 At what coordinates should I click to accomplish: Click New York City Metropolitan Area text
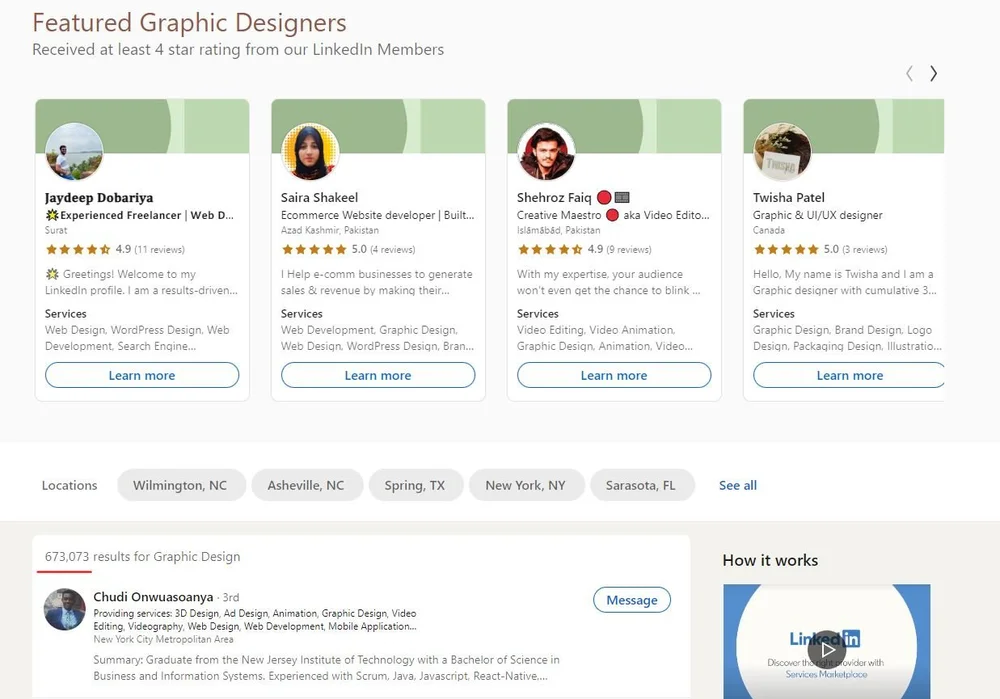(163, 640)
